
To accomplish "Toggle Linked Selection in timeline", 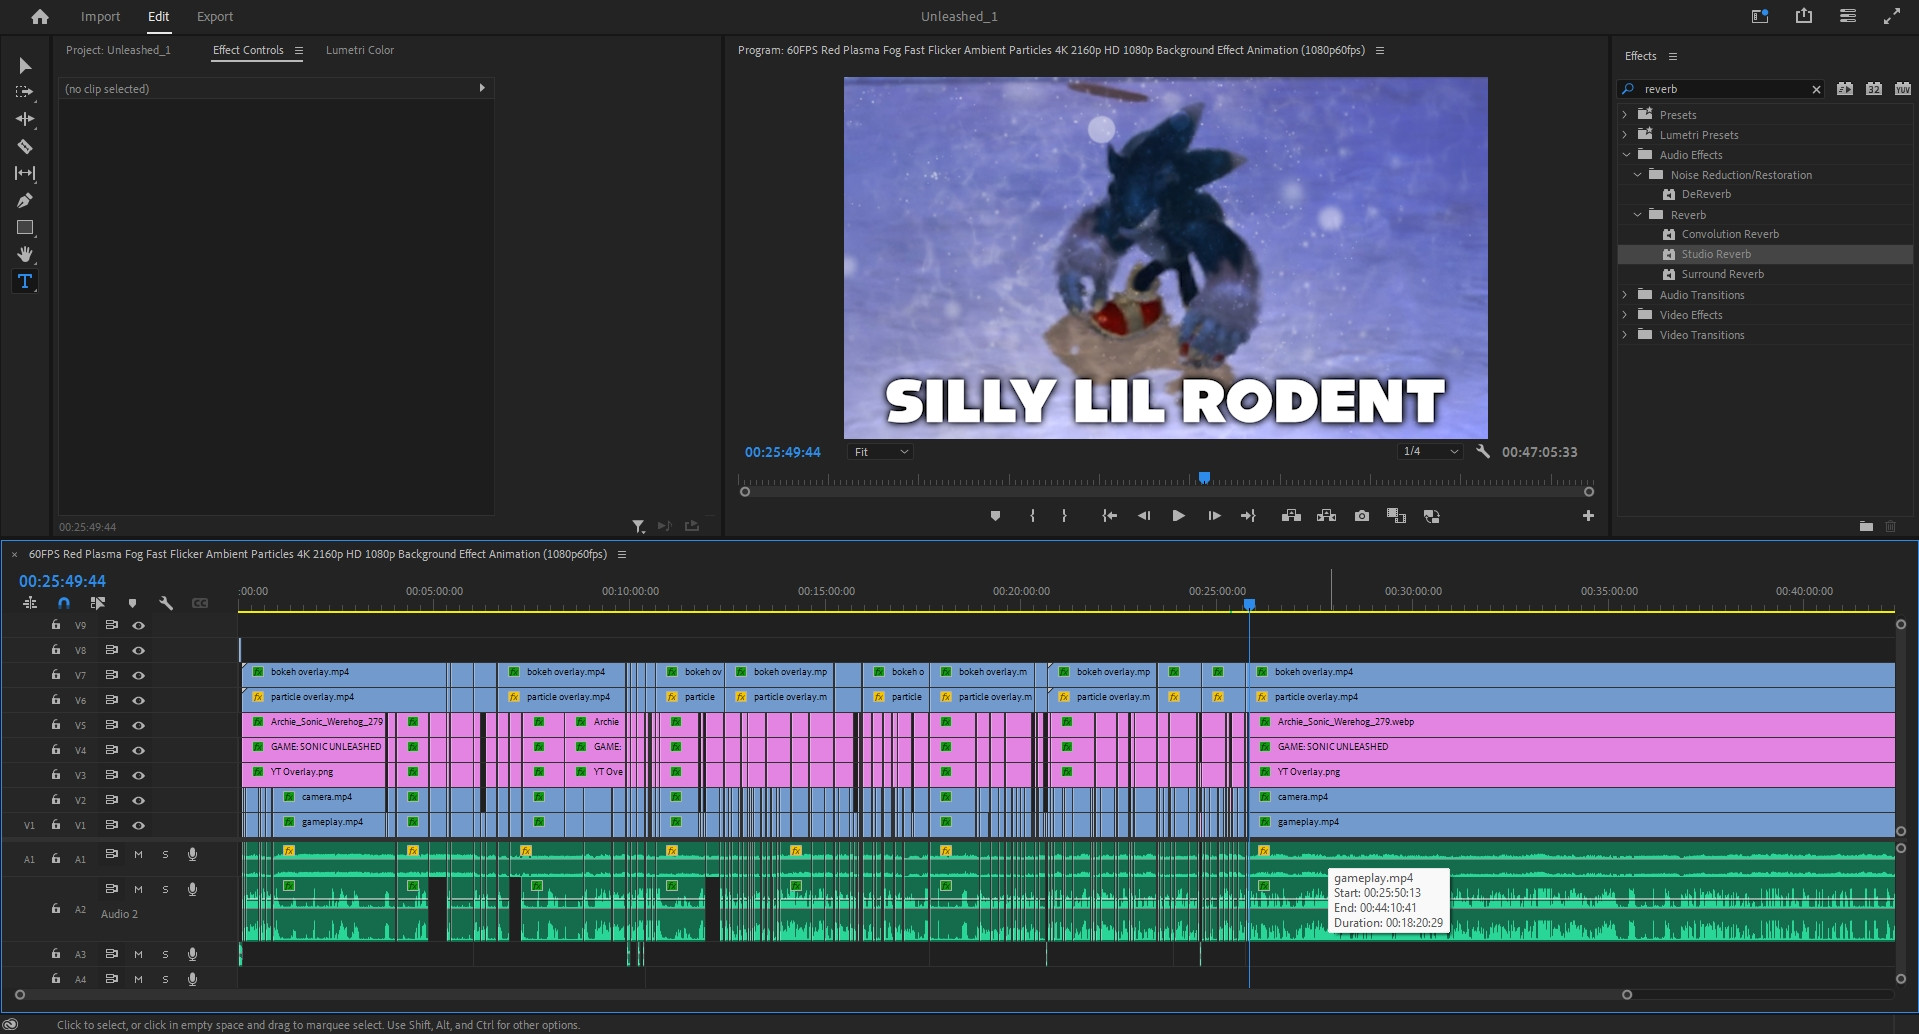I will (97, 603).
